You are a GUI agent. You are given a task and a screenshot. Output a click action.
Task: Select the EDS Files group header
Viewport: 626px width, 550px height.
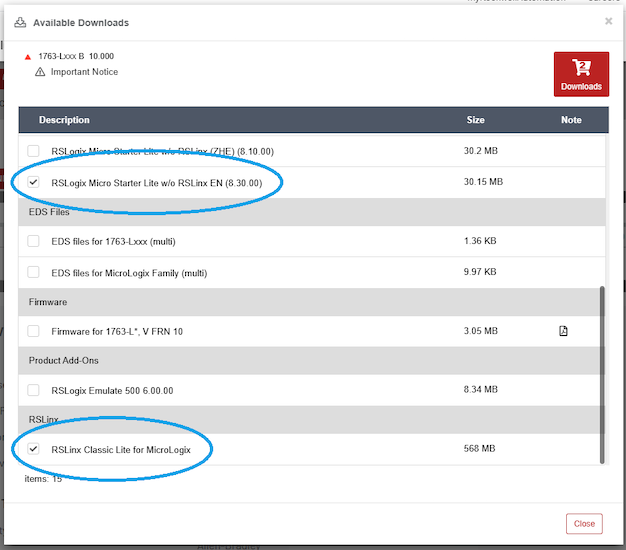click(311, 212)
